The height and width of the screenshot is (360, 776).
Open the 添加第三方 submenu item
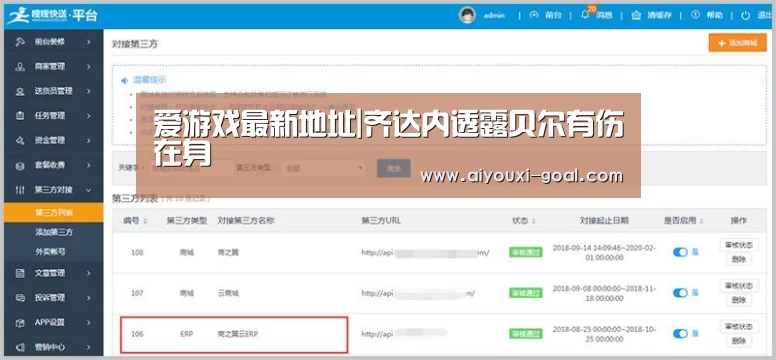click(53, 232)
